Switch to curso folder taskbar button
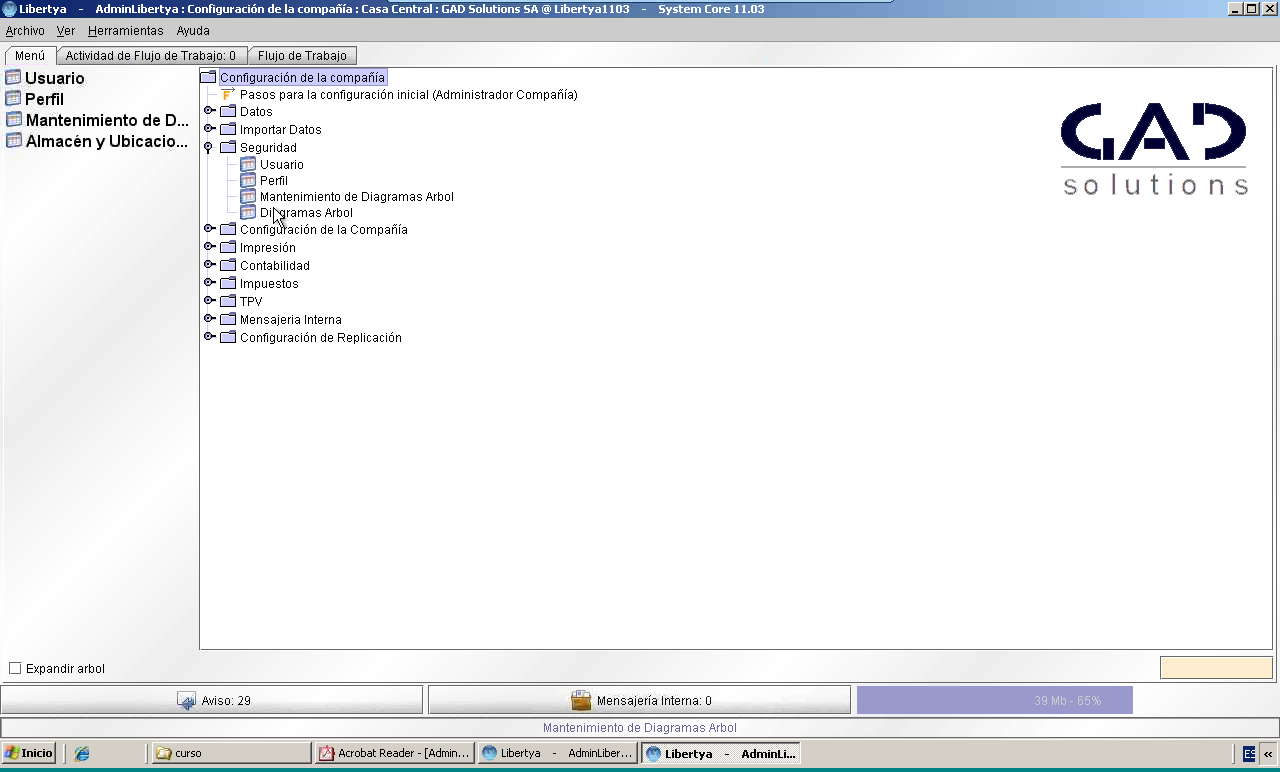 [231, 753]
